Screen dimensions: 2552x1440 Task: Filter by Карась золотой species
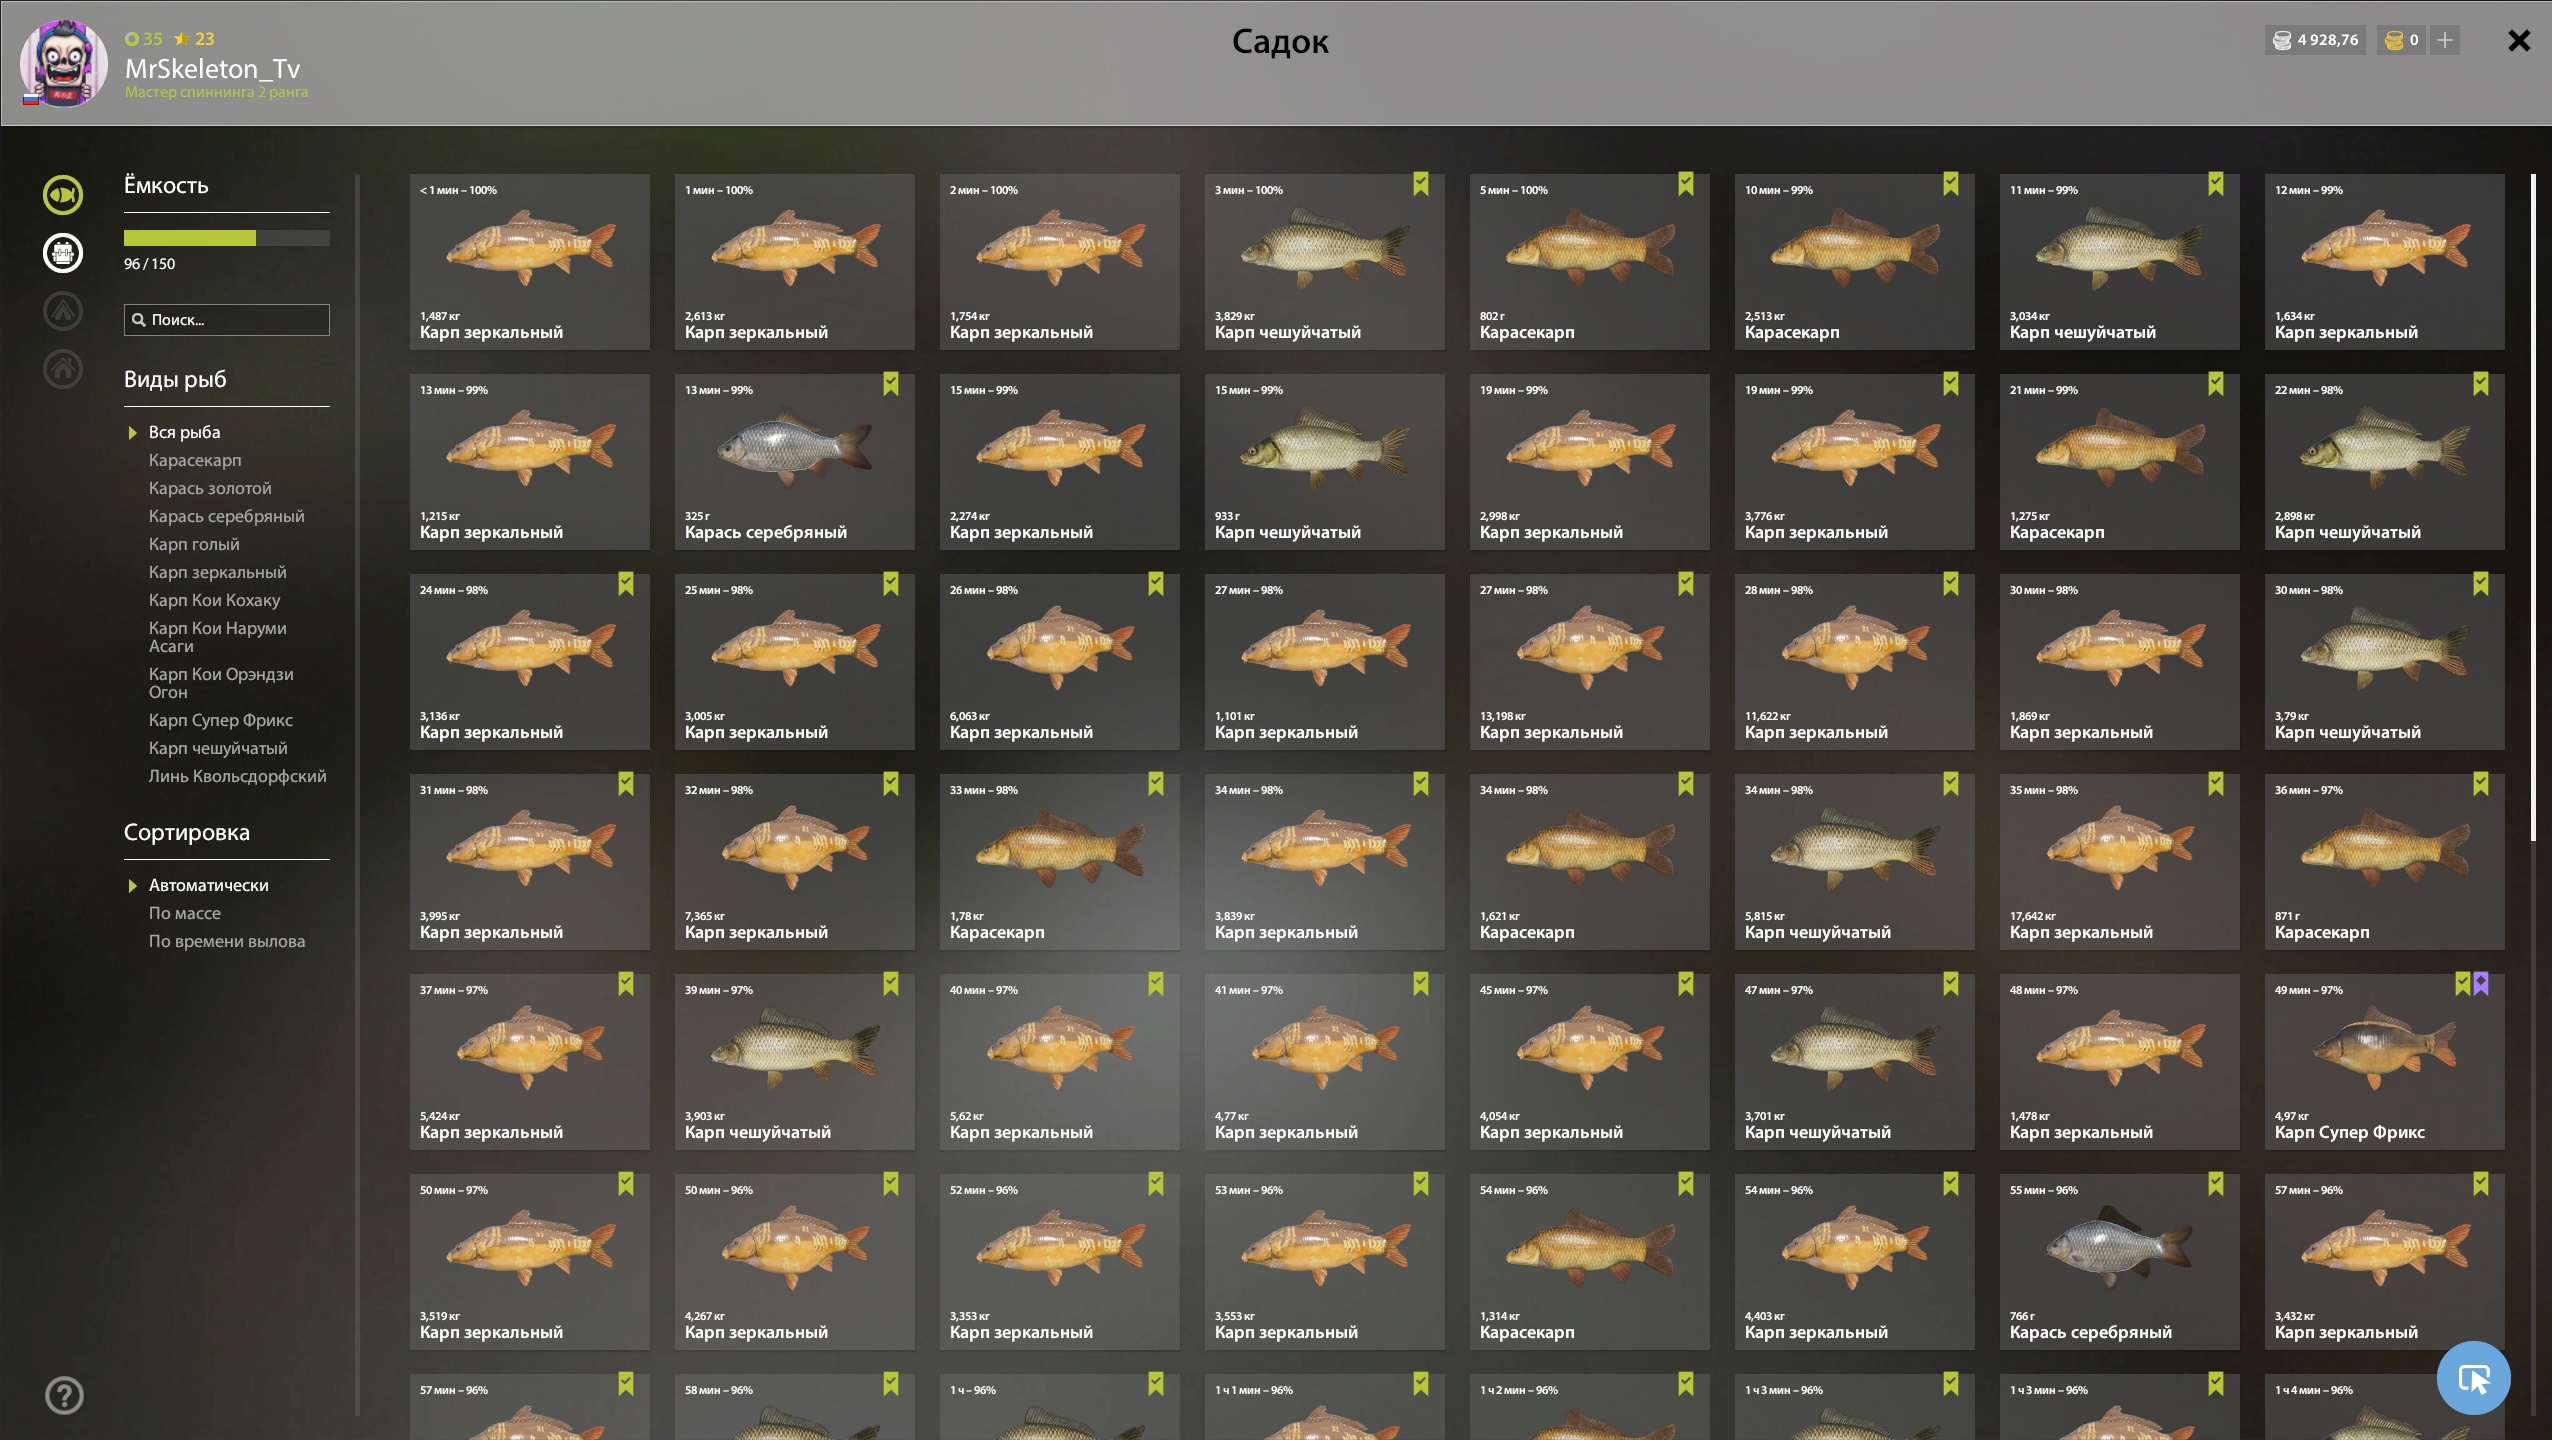point(210,488)
